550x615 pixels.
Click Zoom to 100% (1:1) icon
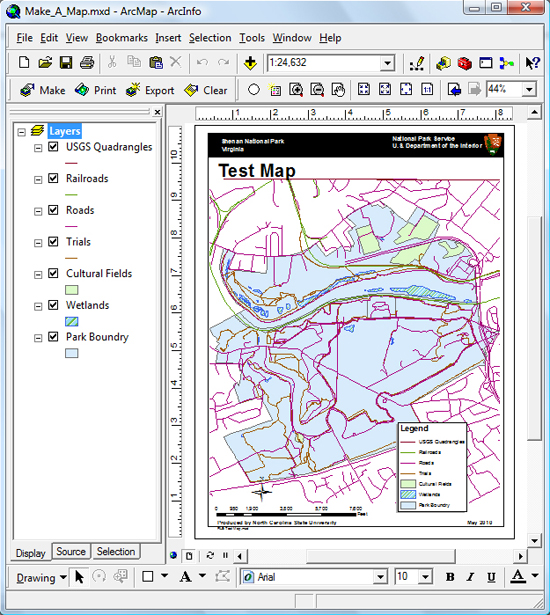pos(427,89)
